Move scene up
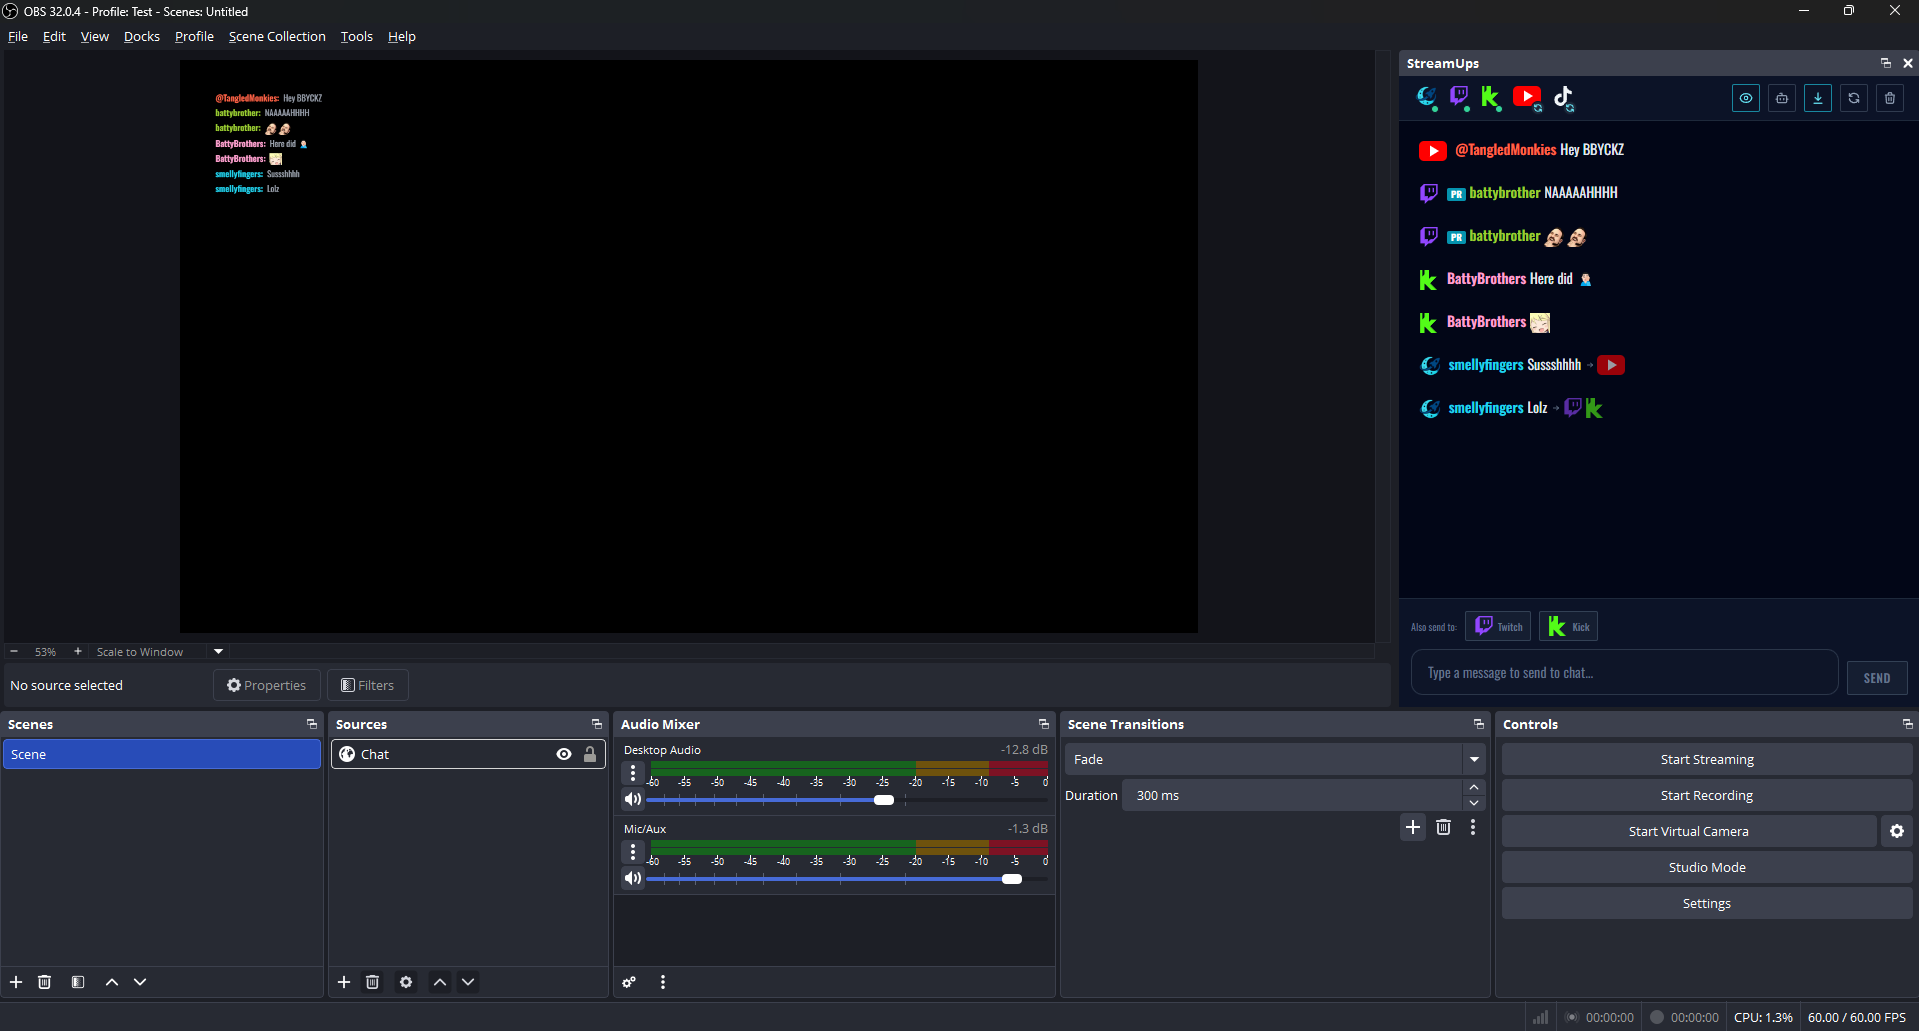1919x1031 pixels. coord(112,982)
